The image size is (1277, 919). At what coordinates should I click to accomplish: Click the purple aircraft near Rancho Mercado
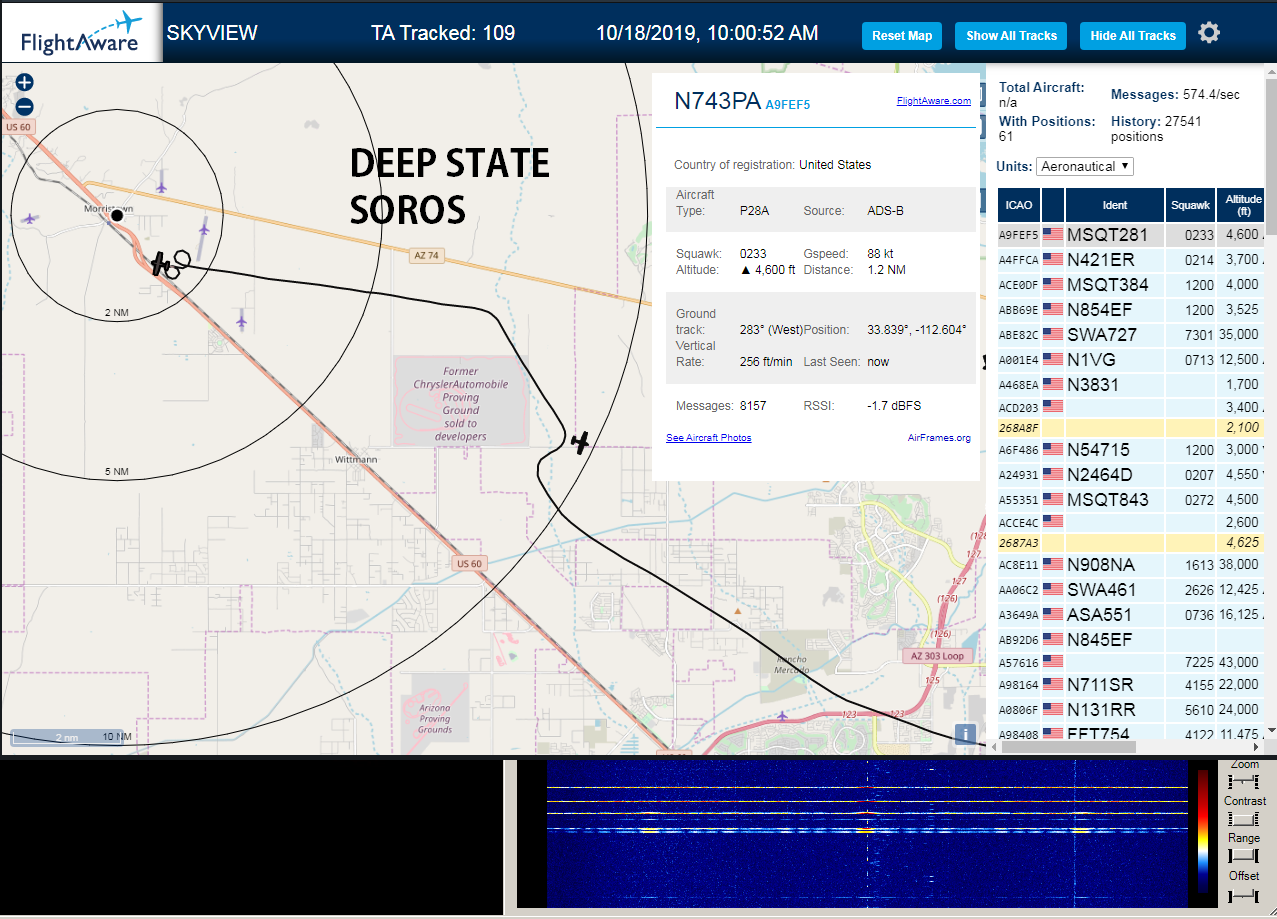click(x=782, y=715)
